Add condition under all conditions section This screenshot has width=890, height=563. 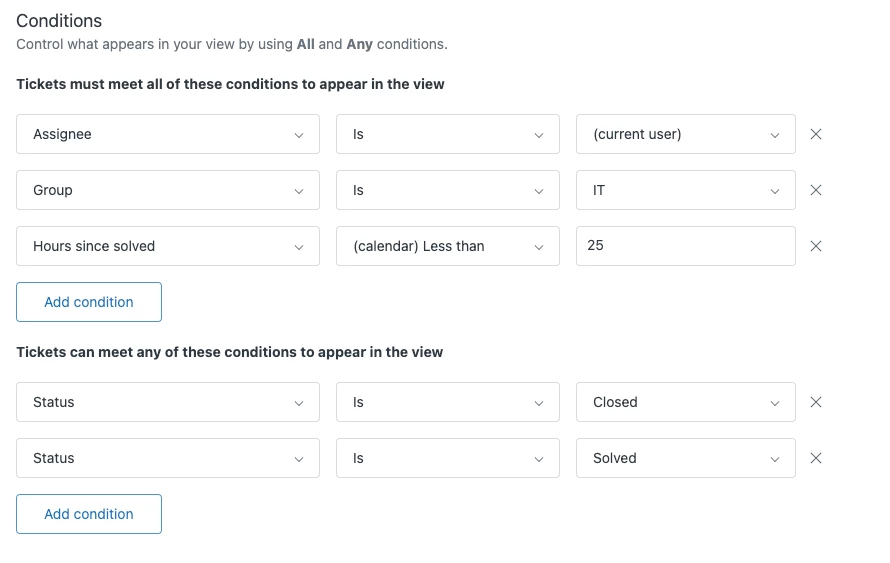(89, 302)
